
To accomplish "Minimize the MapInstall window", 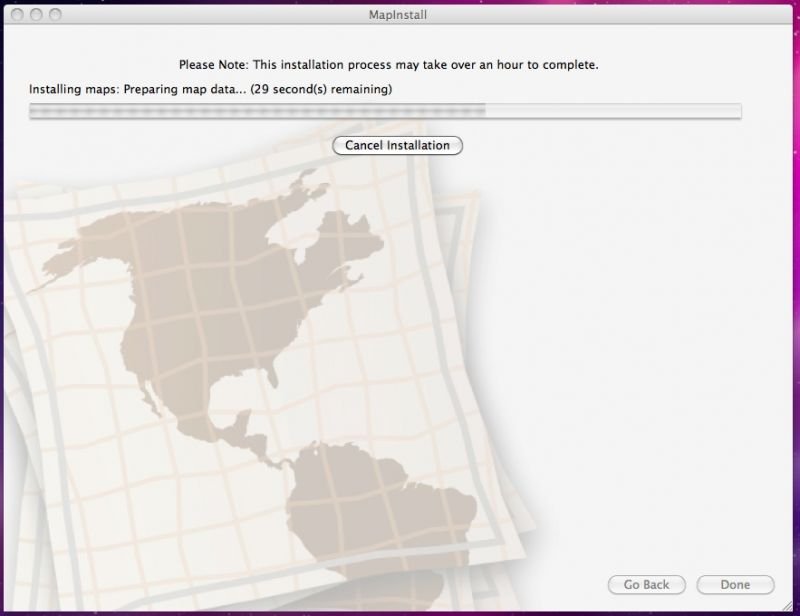I will [37, 16].
